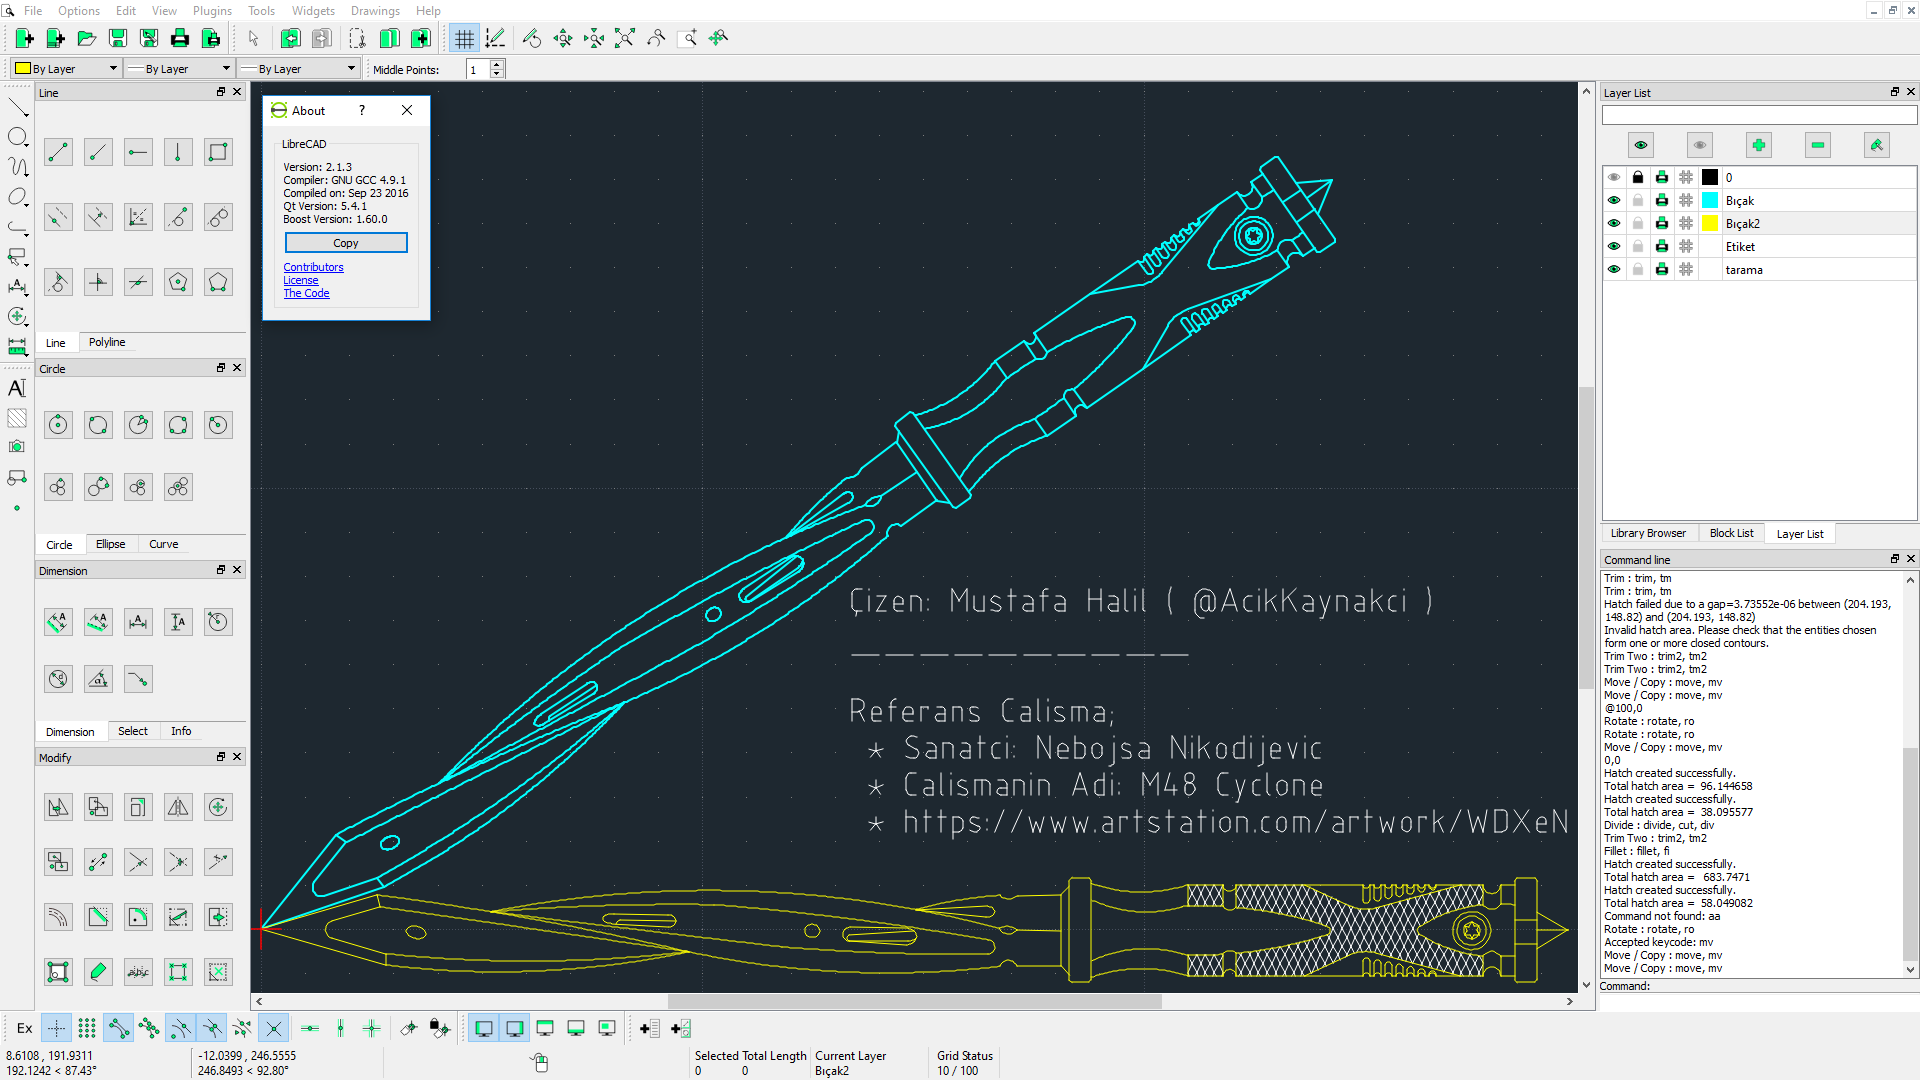The width and height of the screenshot is (1920, 1080).
Task: Float the Dimension panel via undock icon
Action: click(x=221, y=570)
